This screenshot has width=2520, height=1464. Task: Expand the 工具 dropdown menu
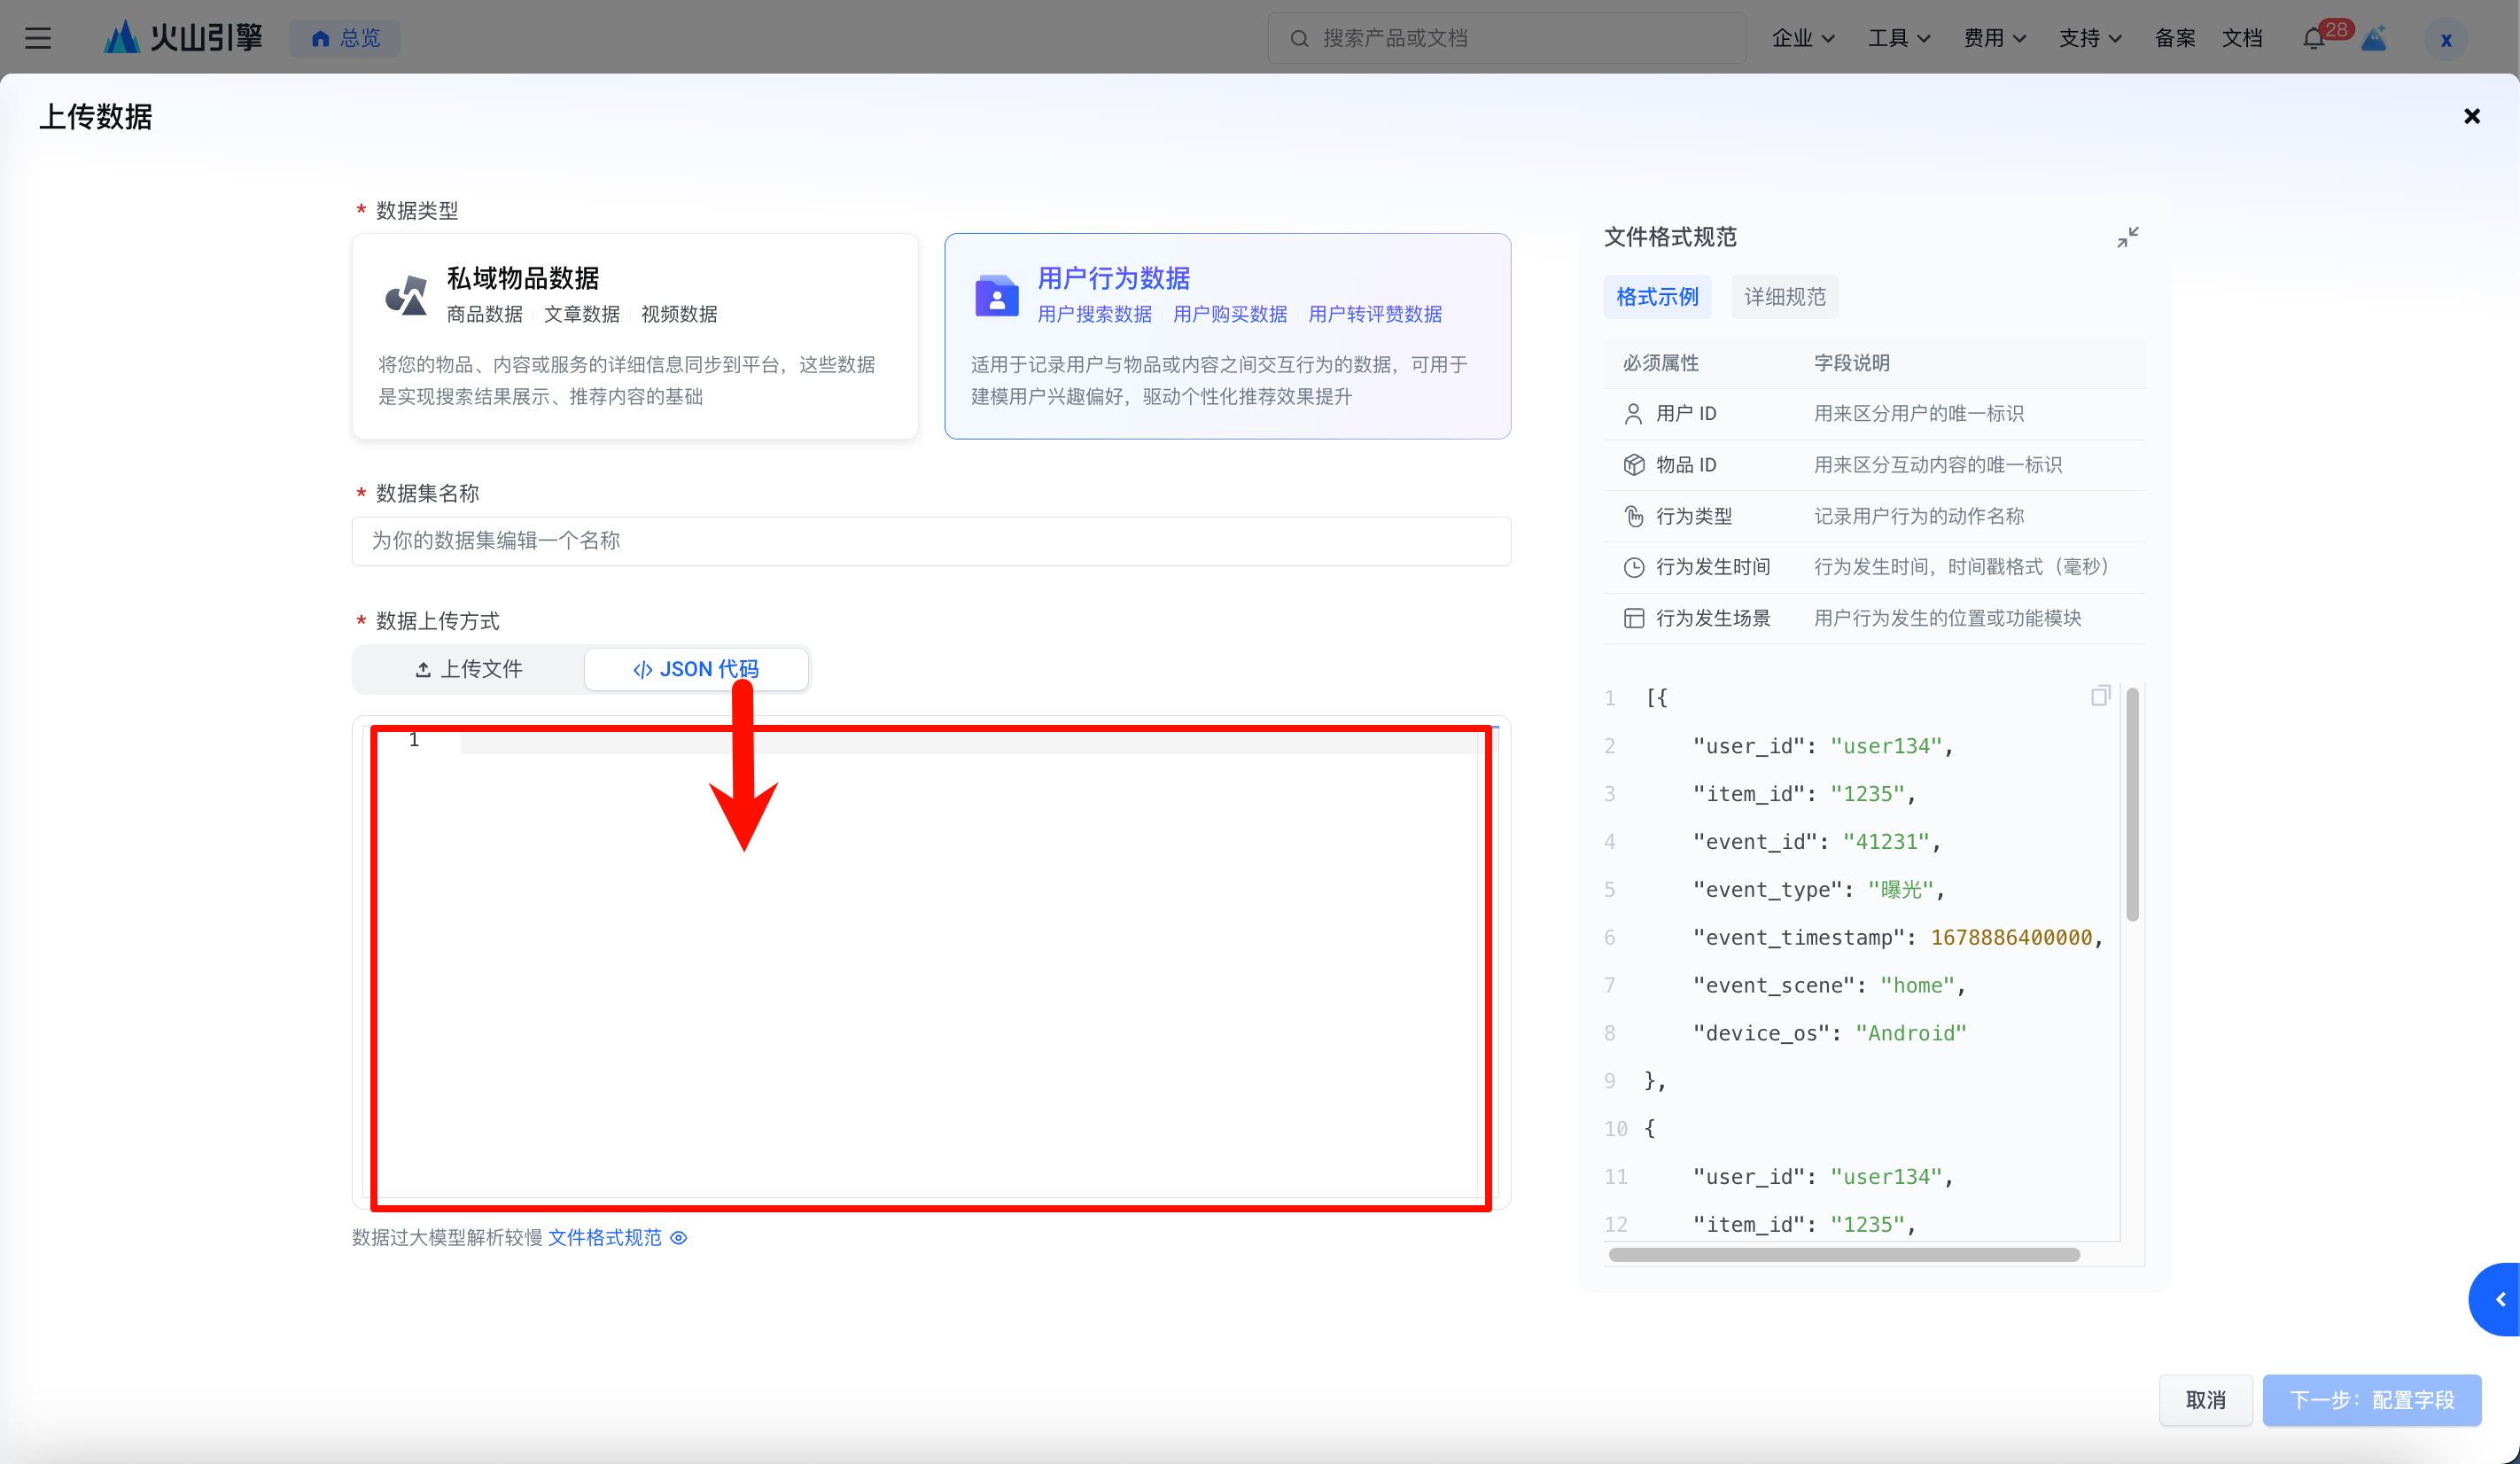click(x=1898, y=38)
